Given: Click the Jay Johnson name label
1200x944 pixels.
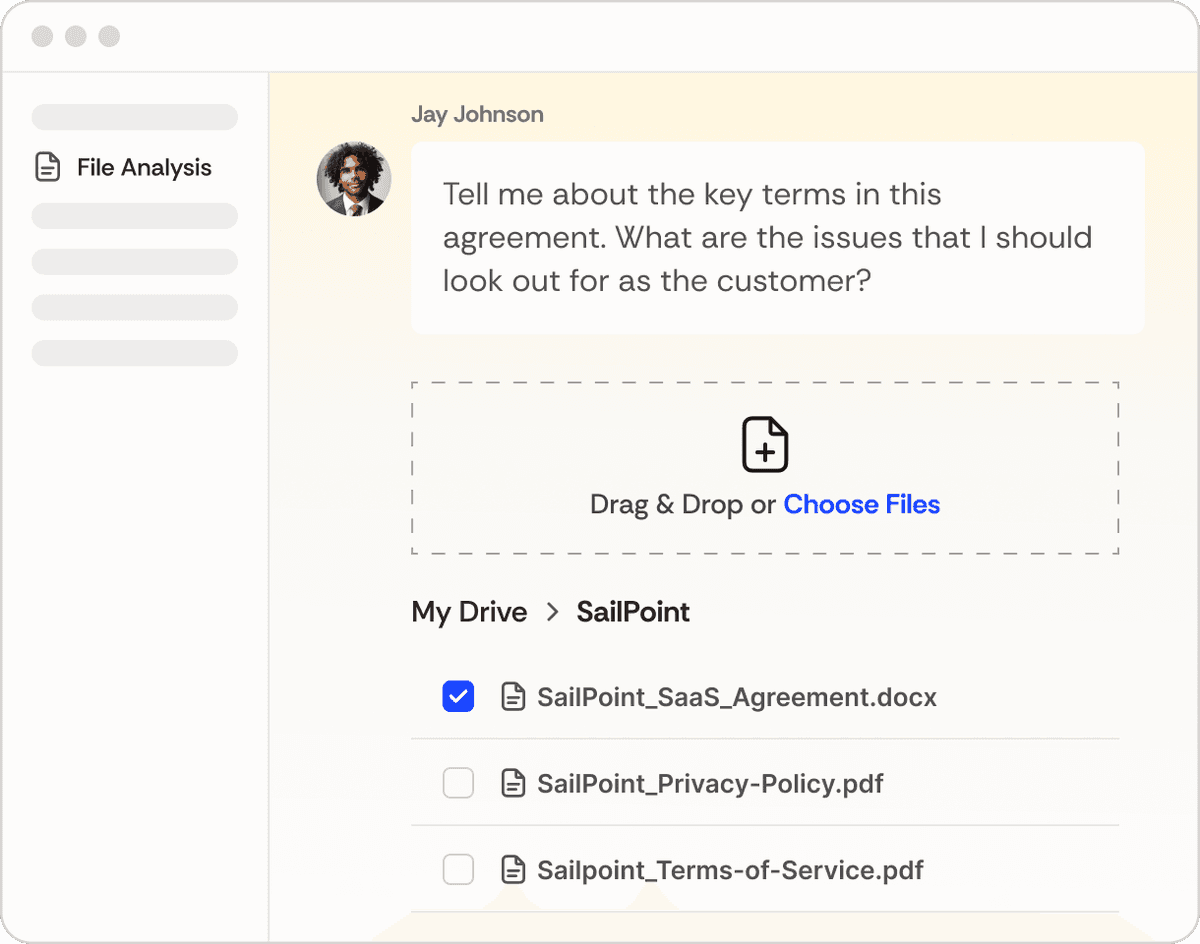Looking at the screenshot, I should pyautogui.click(x=477, y=114).
